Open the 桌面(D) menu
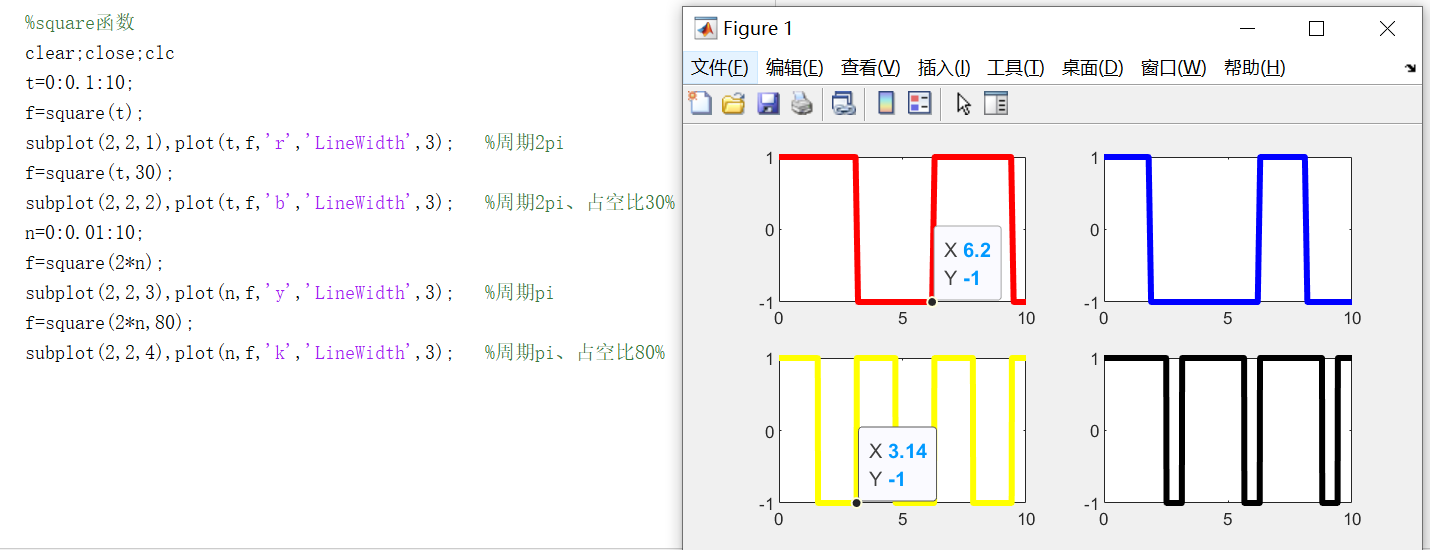 [1092, 68]
